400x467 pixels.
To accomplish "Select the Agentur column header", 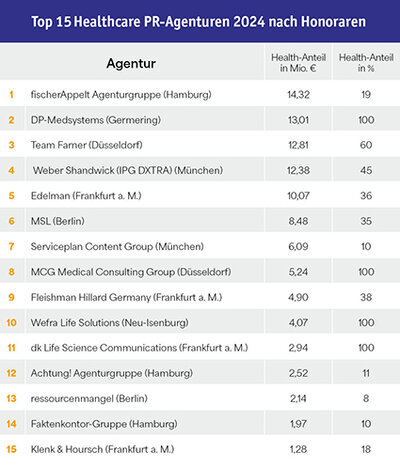I will point(131,63).
